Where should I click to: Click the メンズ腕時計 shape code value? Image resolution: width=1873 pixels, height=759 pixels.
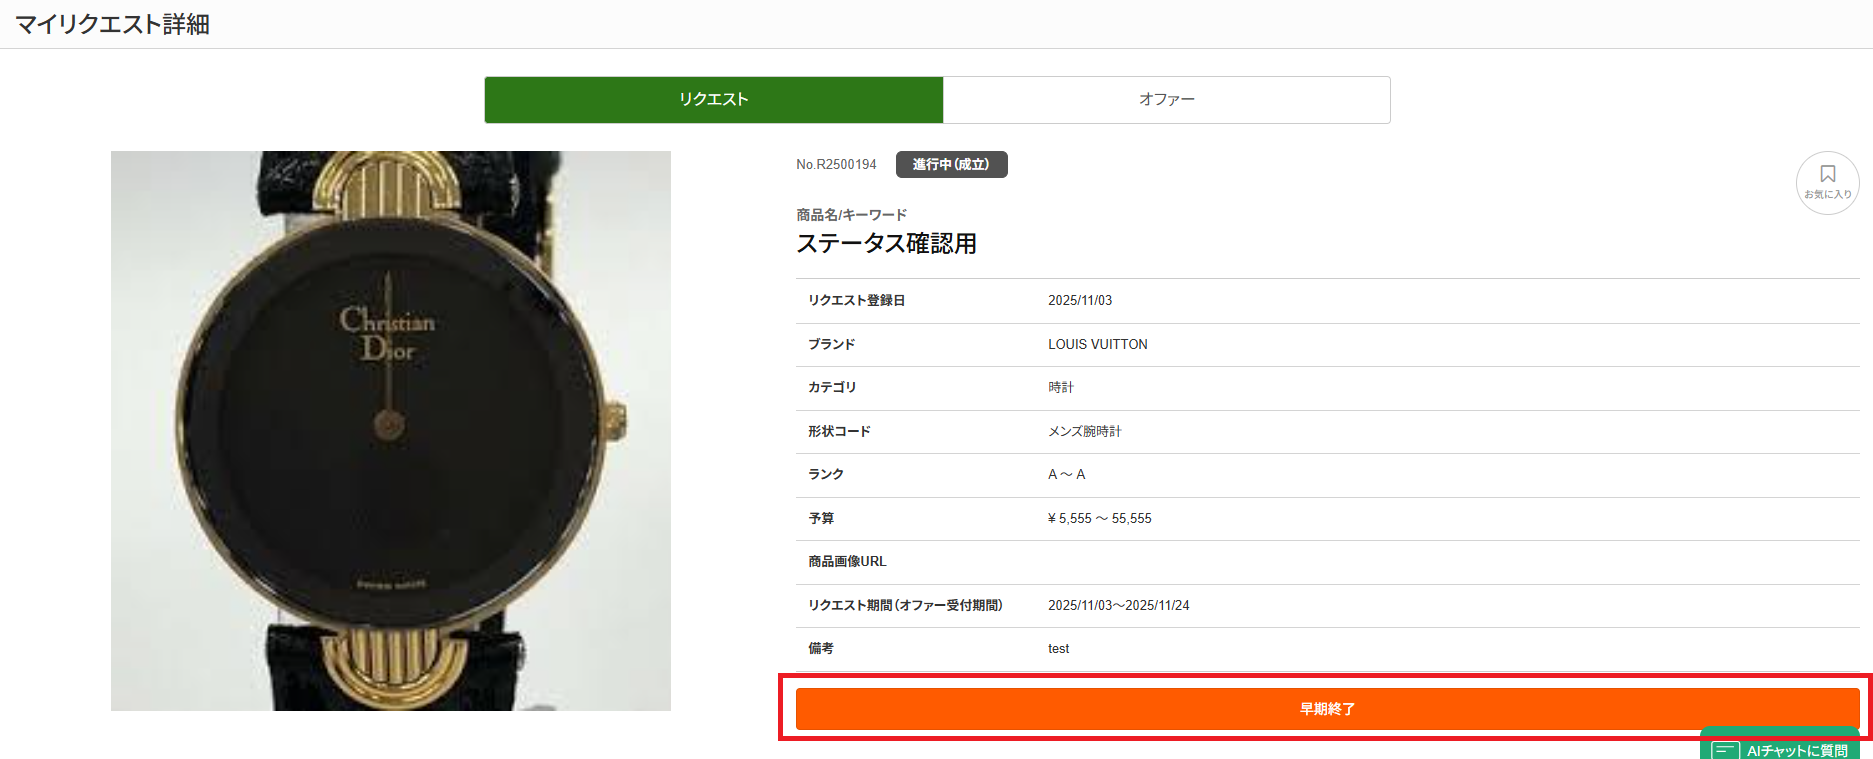coord(1084,431)
